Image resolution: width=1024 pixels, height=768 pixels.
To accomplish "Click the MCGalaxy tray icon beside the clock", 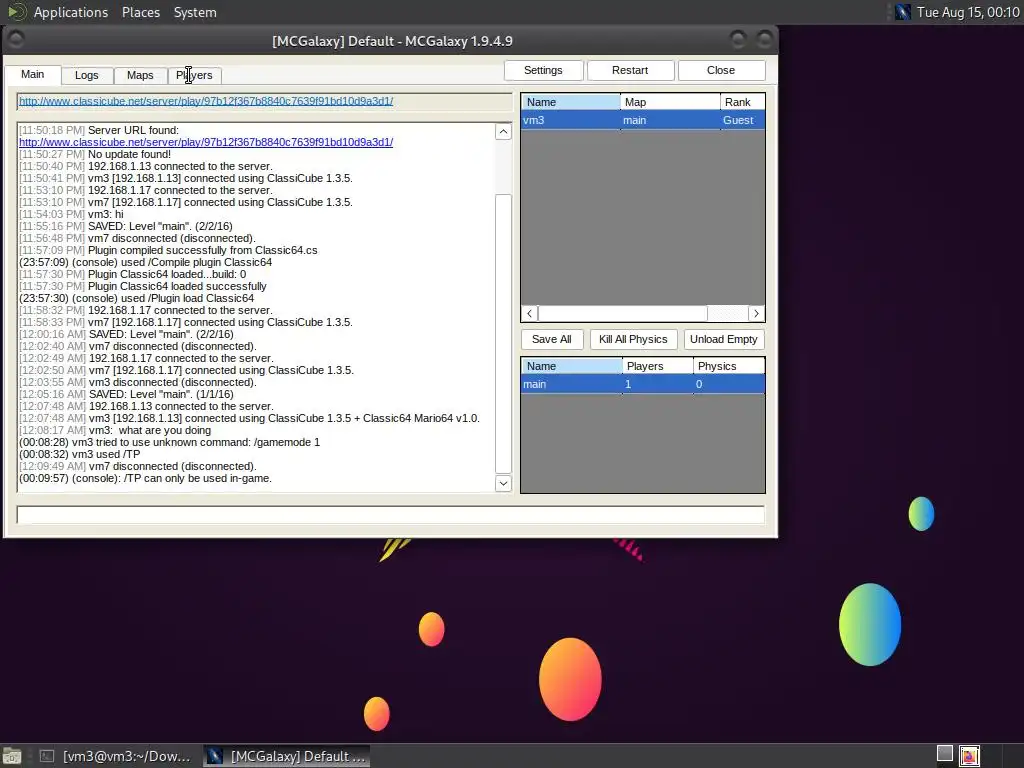I will click(903, 12).
